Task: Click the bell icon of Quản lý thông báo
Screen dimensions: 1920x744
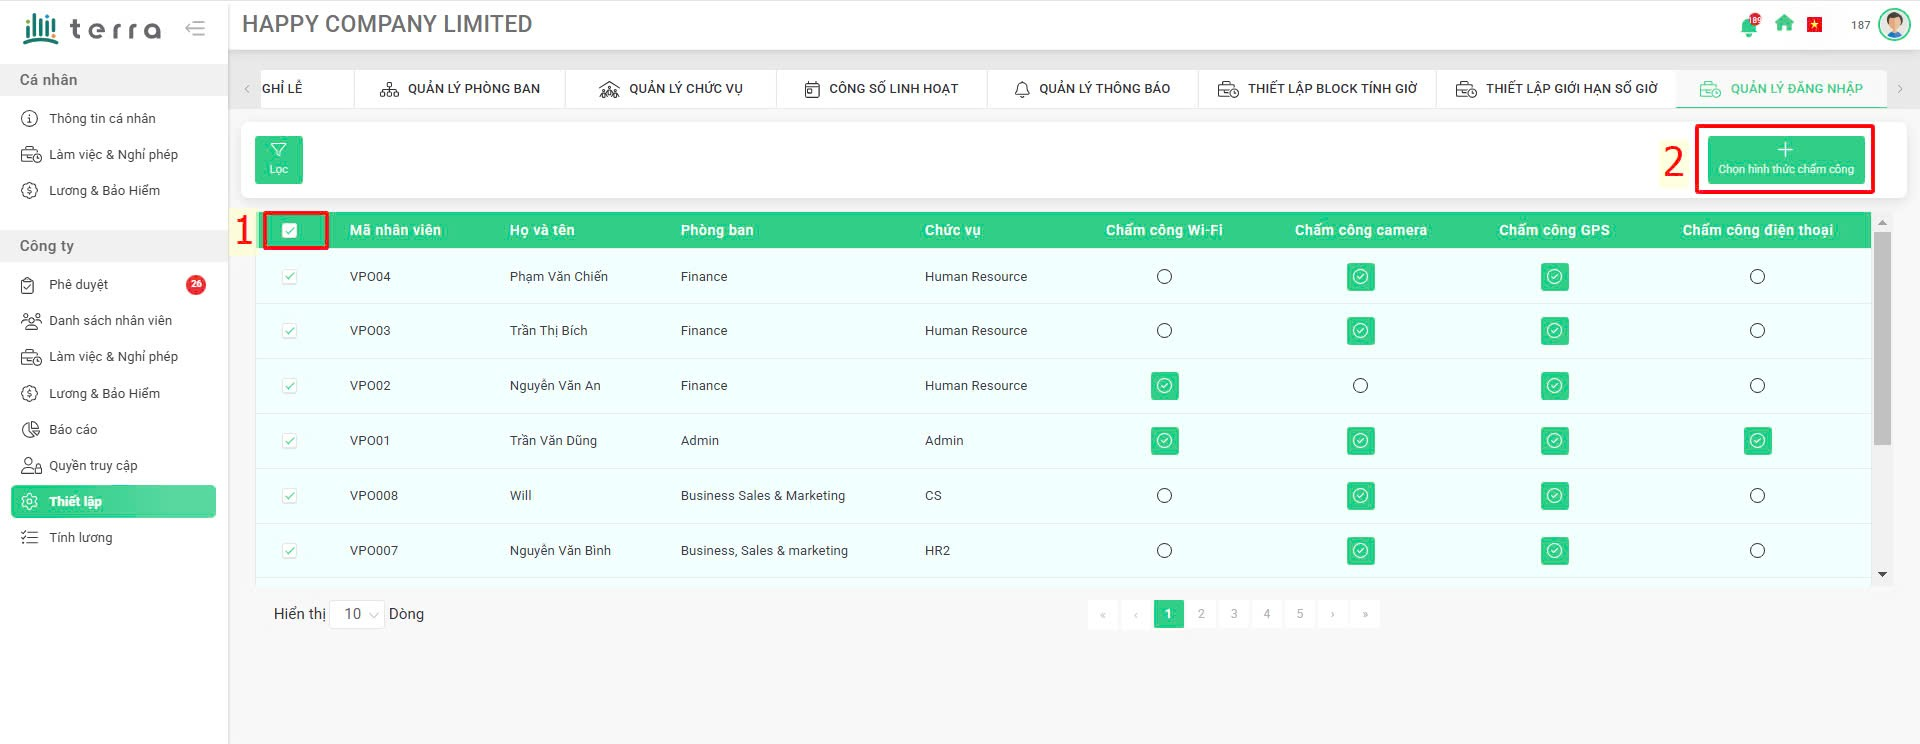Action: click(x=1022, y=90)
